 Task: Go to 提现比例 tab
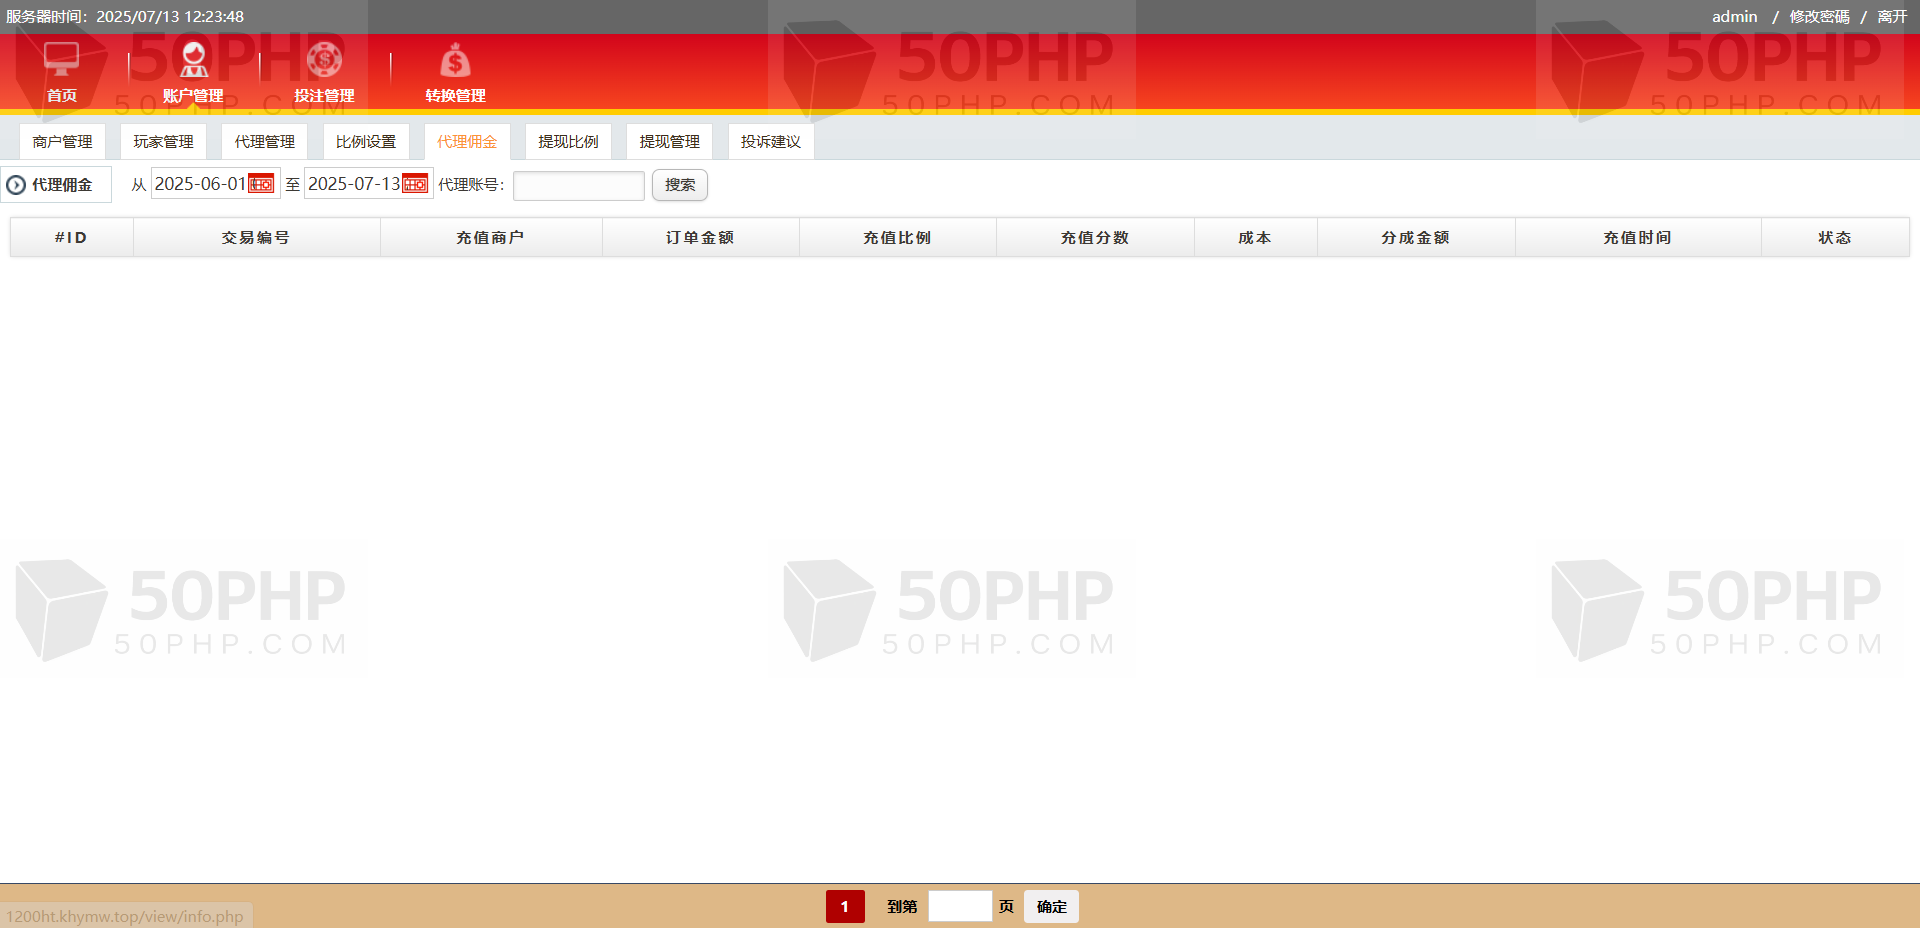568,142
